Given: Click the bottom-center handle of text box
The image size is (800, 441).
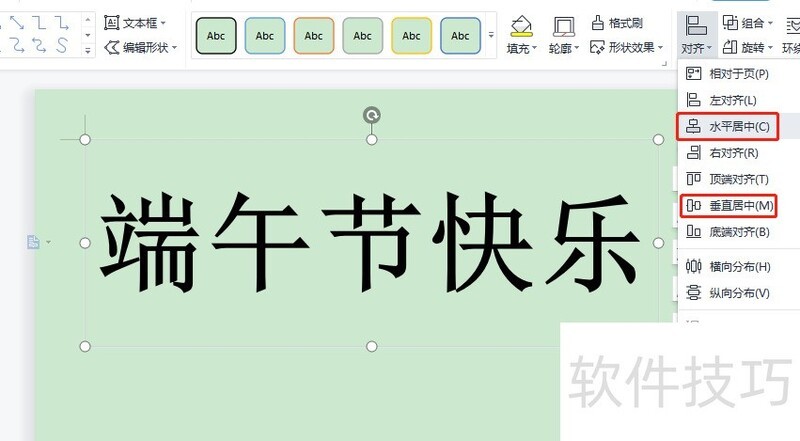Looking at the screenshot, I should [372, 347].
